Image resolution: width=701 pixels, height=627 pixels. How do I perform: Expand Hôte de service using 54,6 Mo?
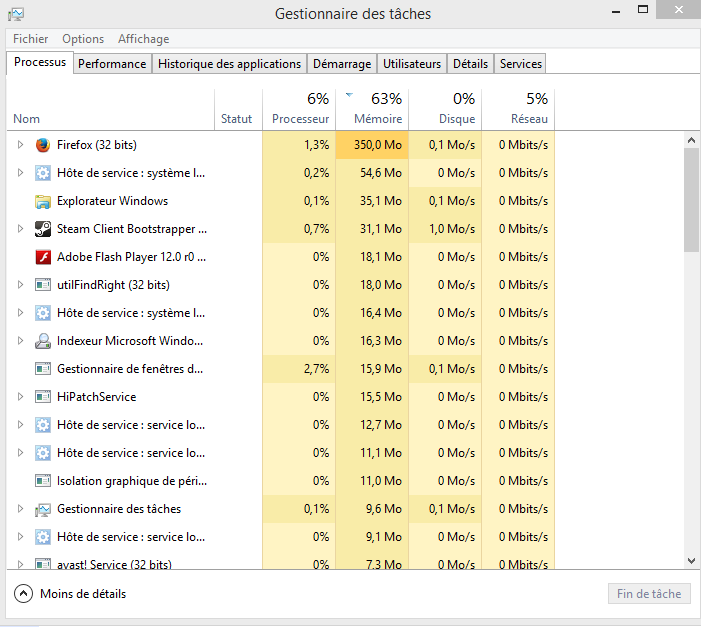pos(20,173)
